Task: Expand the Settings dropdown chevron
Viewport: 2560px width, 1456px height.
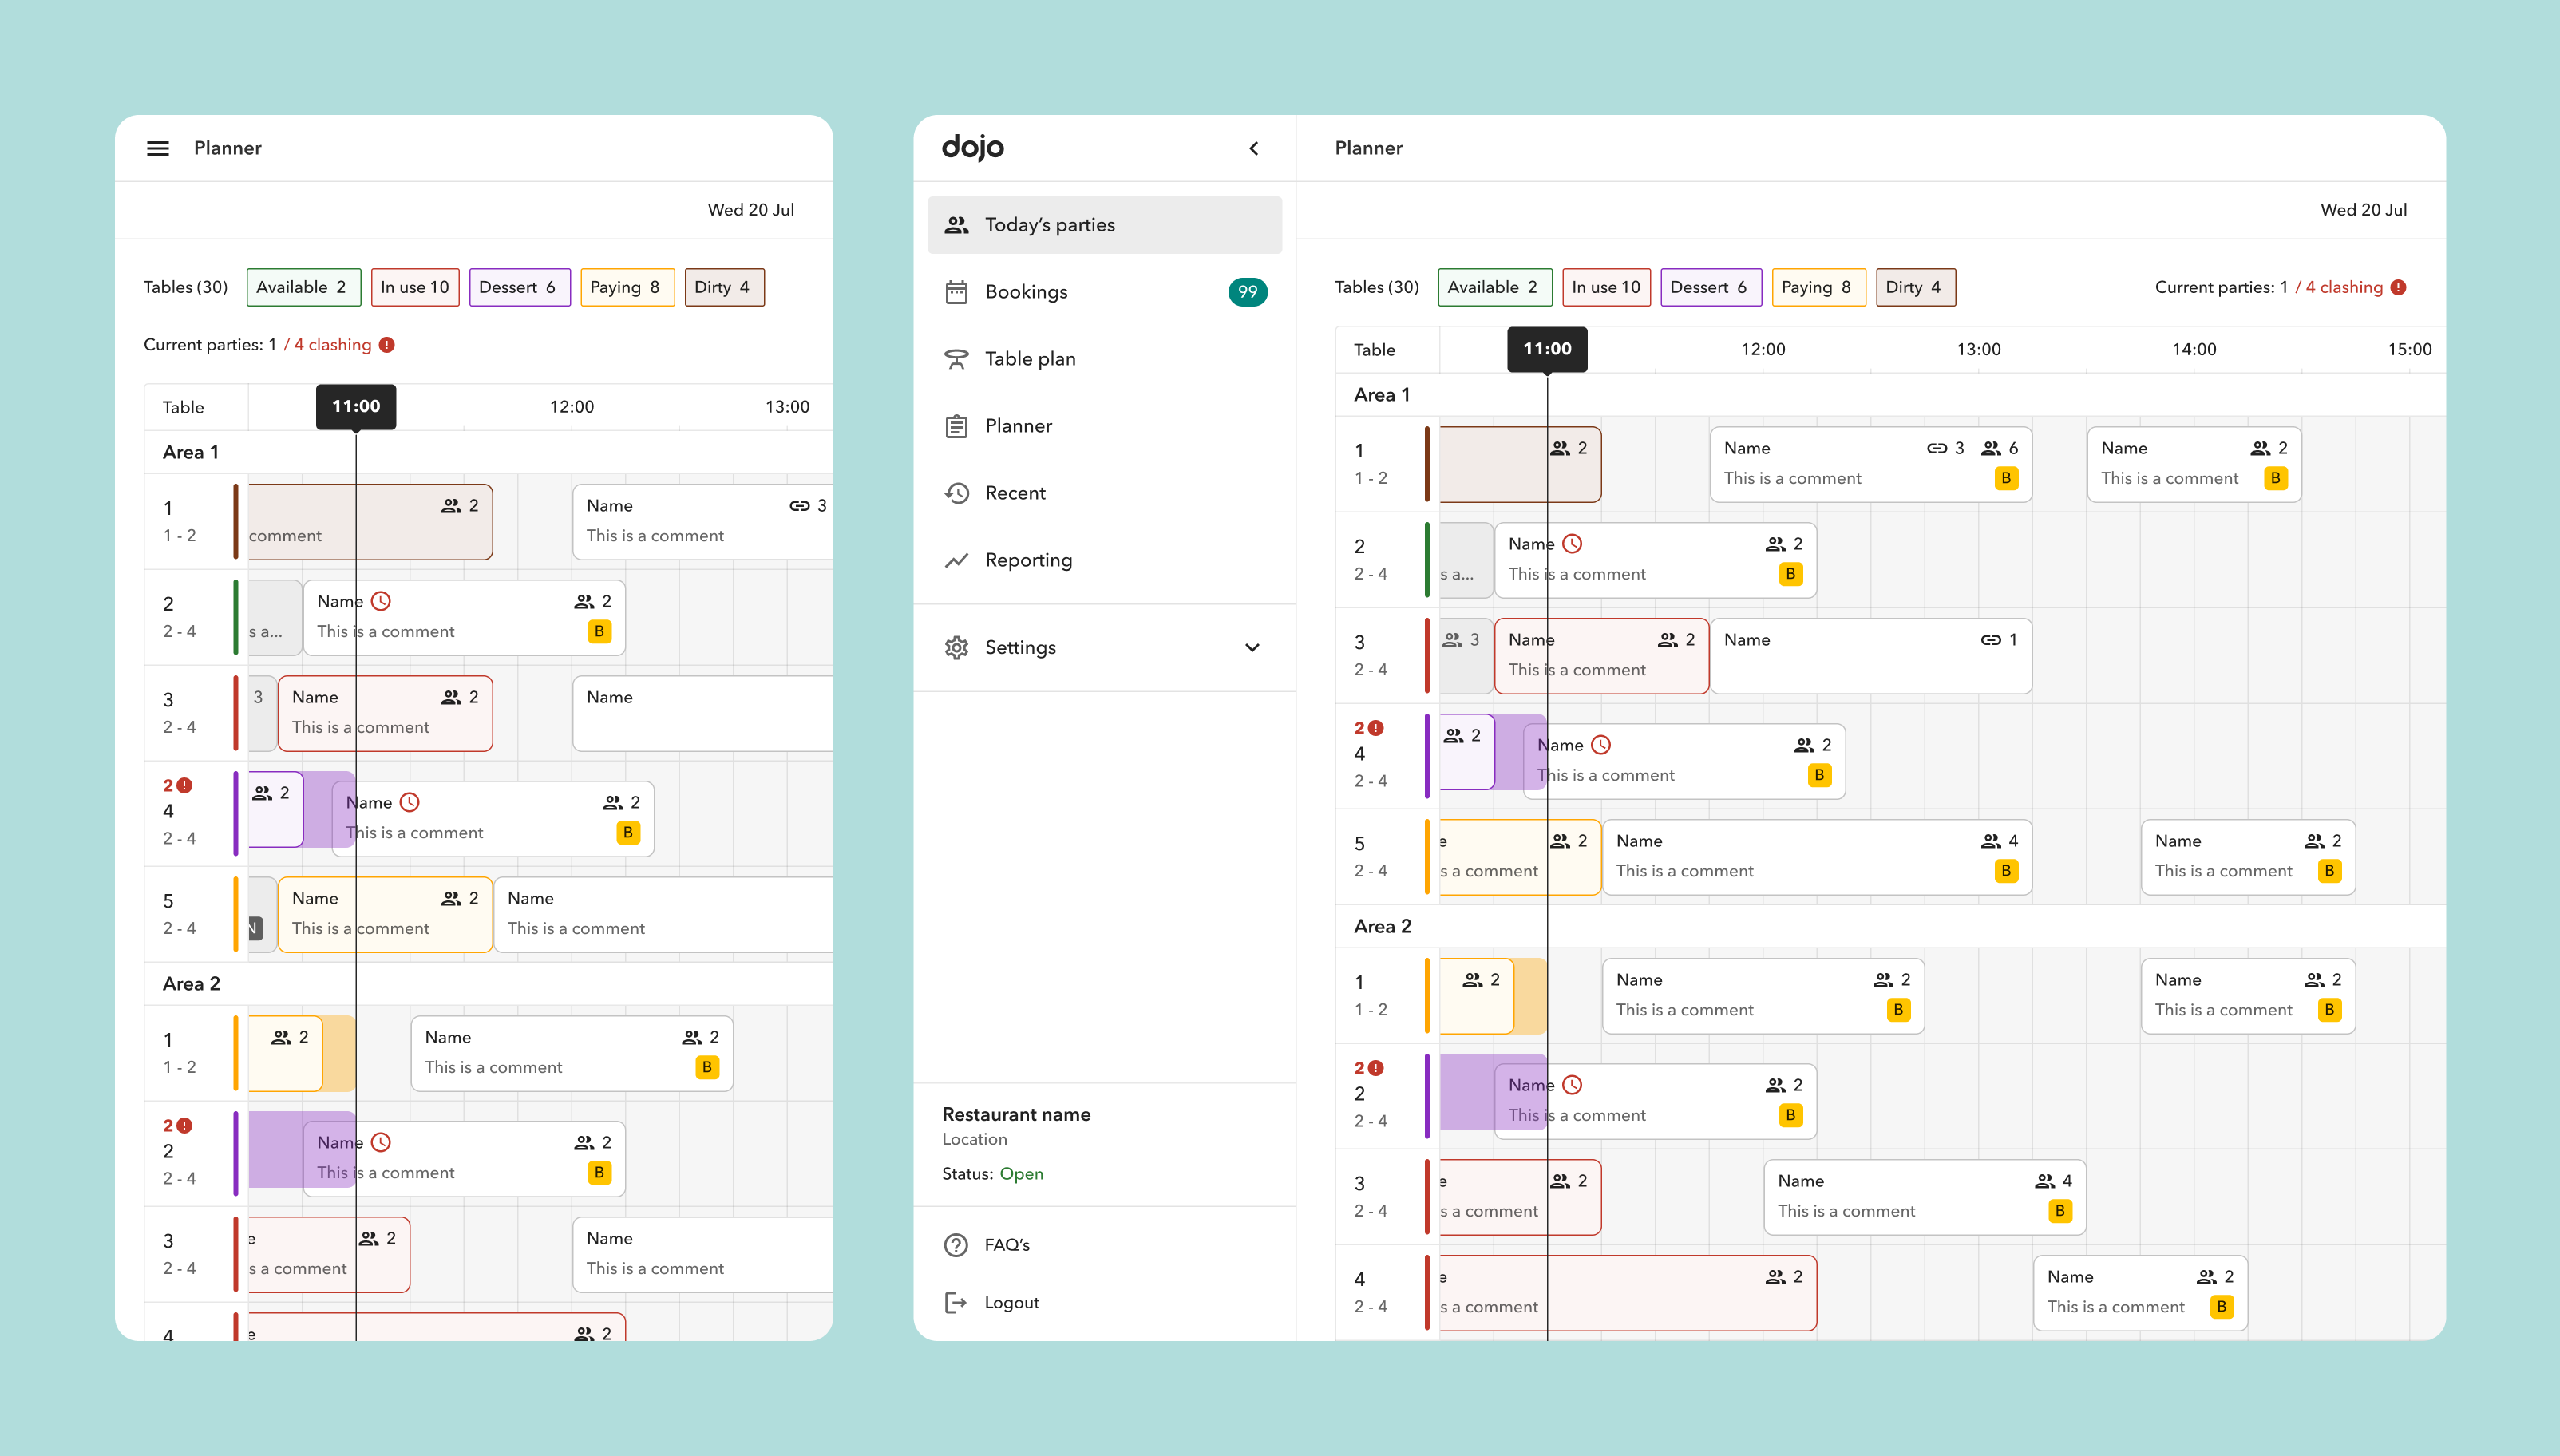Action: coord(1252,647)
